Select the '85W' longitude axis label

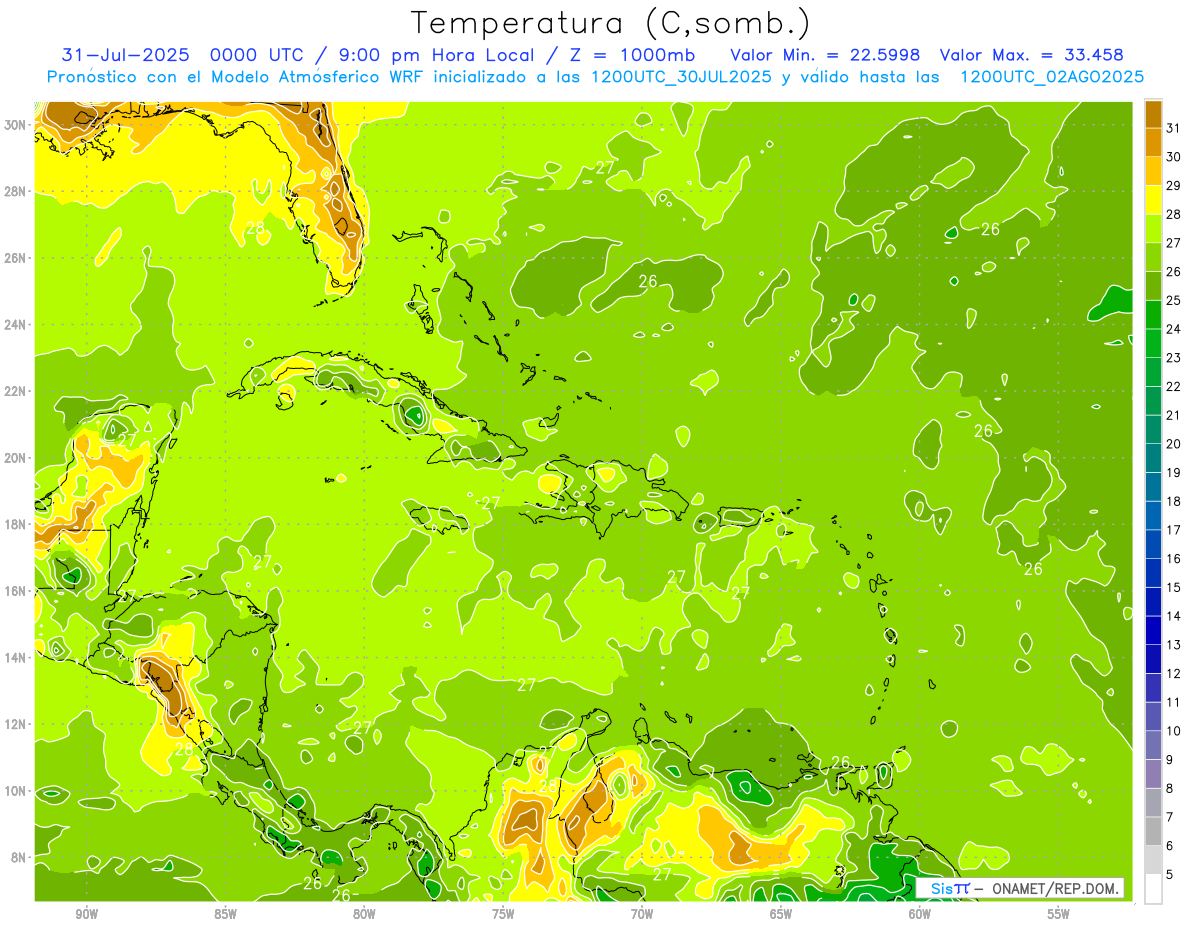(x=226, y=914)
